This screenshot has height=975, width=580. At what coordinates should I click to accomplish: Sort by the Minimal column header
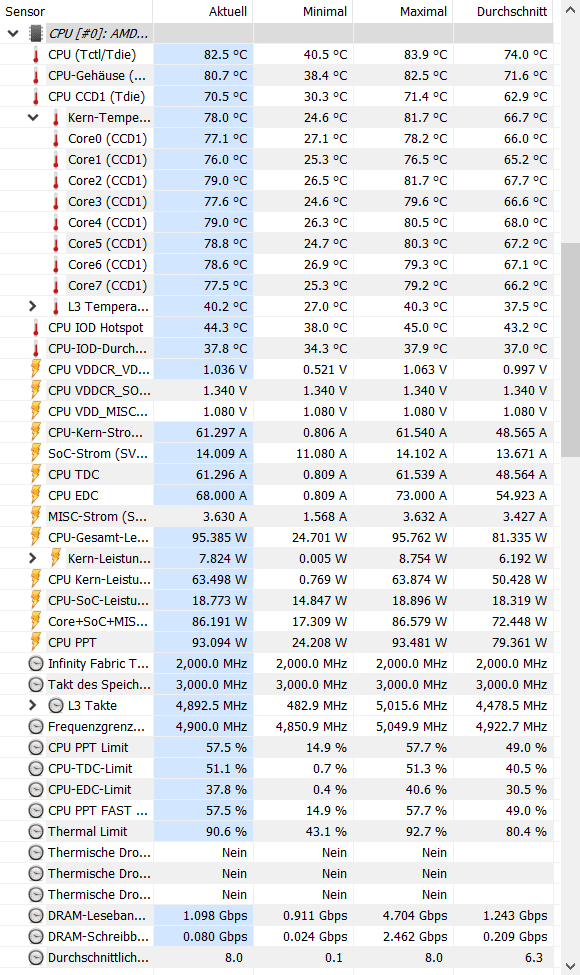click(x=303, y=11)
